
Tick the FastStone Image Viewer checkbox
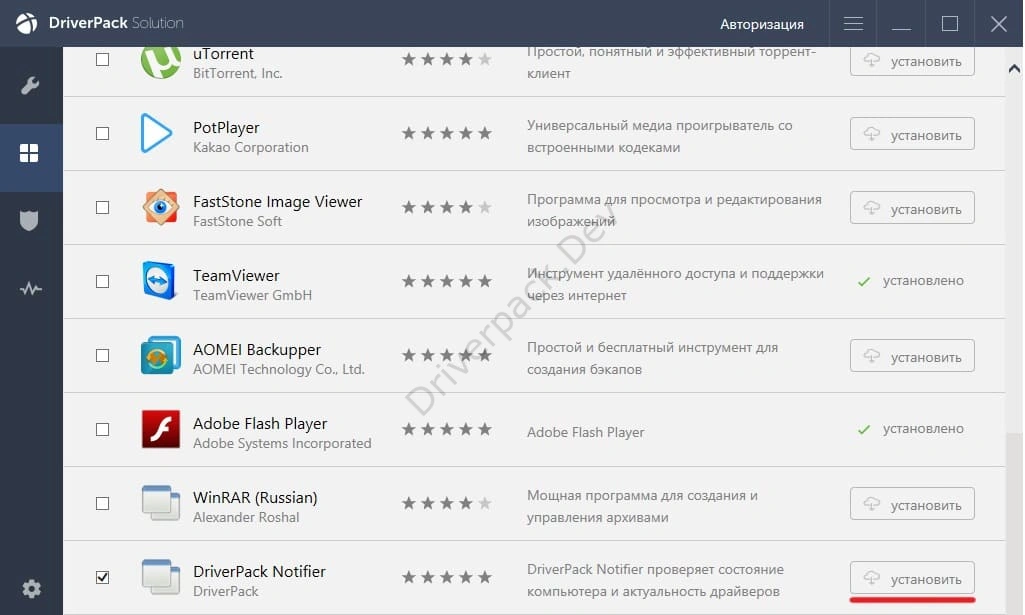(x=103, y=207)
